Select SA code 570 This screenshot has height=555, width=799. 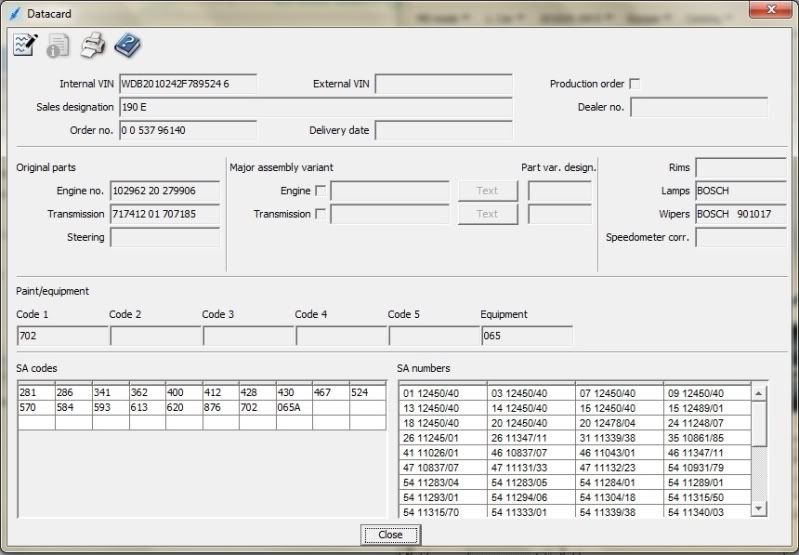click(x=37, y=407)
